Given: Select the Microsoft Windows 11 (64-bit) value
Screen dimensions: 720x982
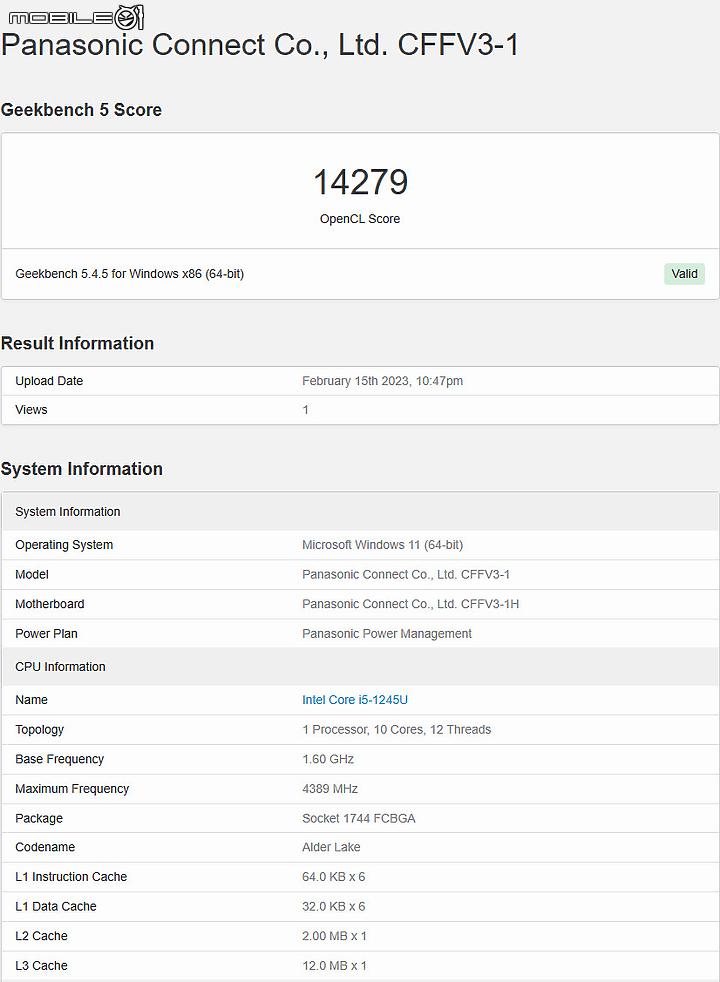Looking at the screenshot, I should coord(383,545).
